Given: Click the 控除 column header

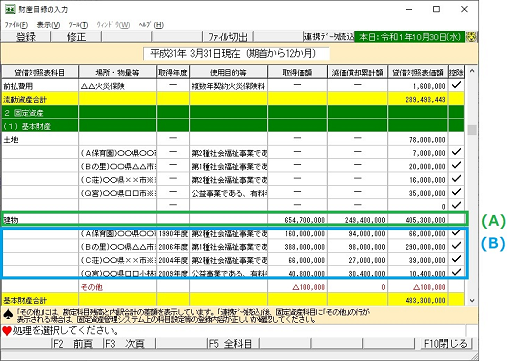Looking at the screenshot, I should 456,72.
